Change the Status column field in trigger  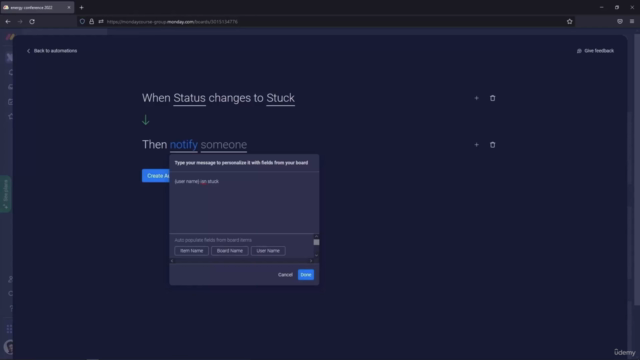point(189,98)
